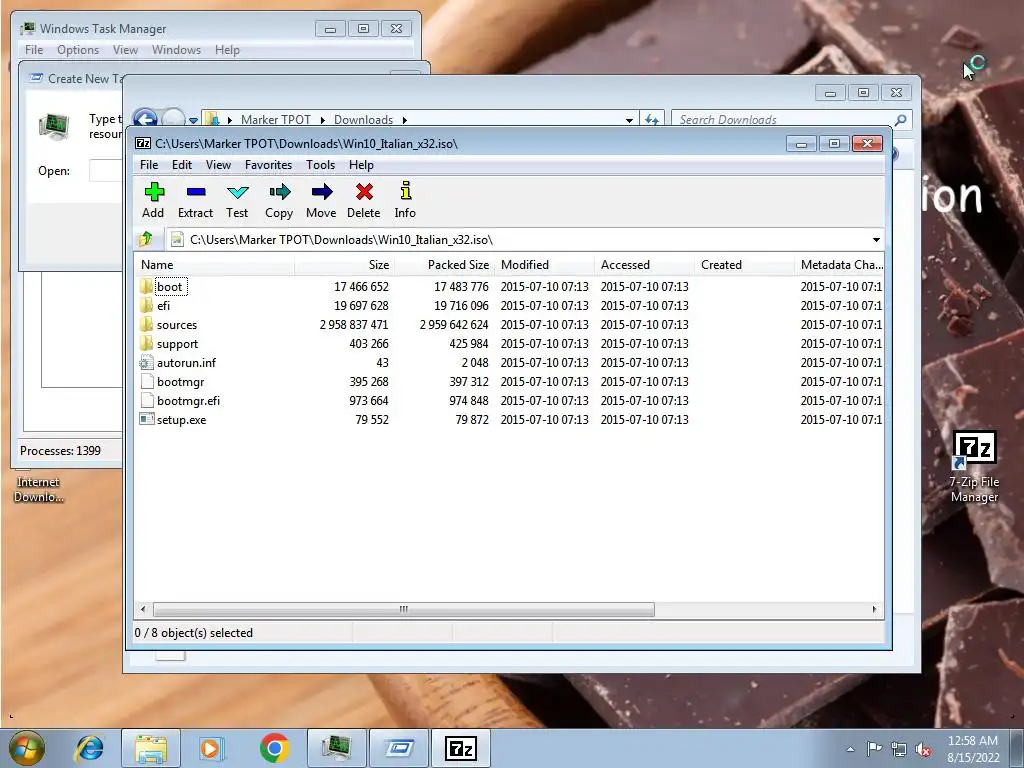Open Task Manager Options menu
This screenshot has width=1024, height=768.
[78, 50]
